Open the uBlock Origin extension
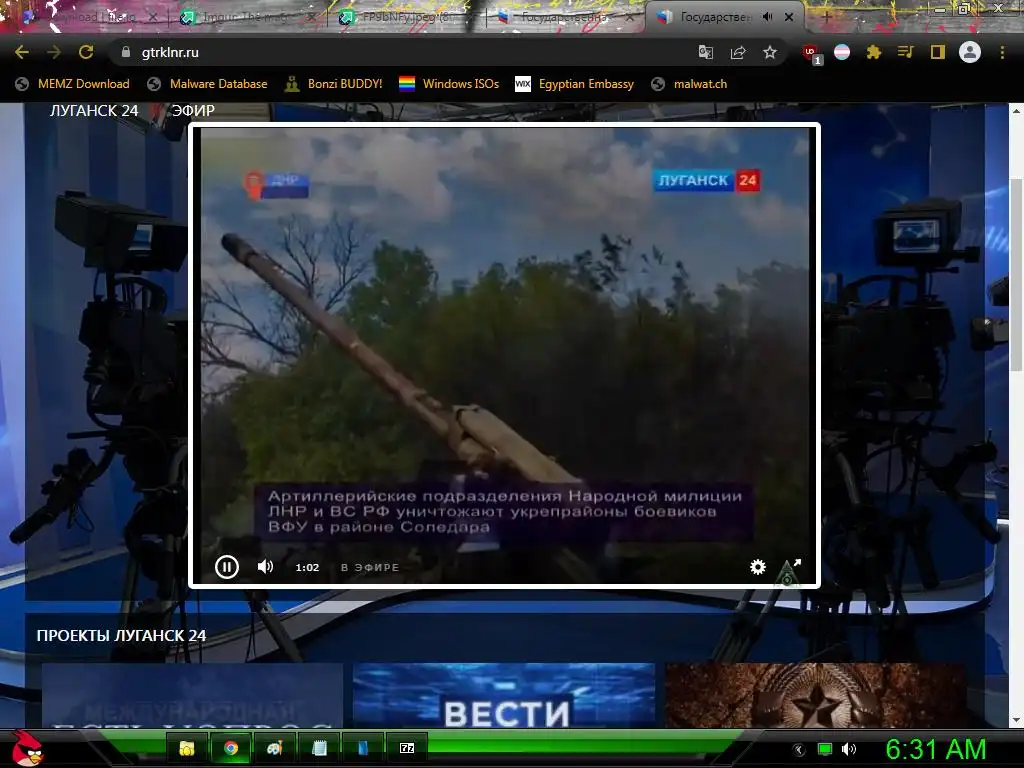The width and height of the screenshot is (1024, 768). [810, 54]
